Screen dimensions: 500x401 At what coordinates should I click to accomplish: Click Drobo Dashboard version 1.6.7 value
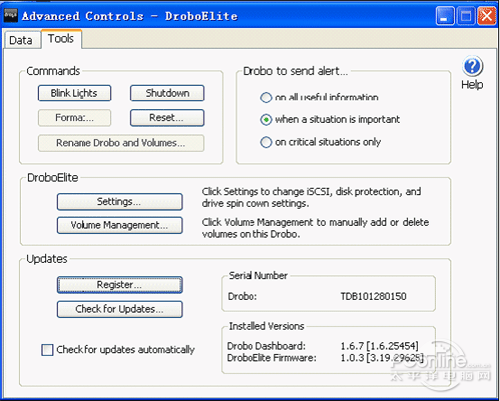click(x=379, y=346)
